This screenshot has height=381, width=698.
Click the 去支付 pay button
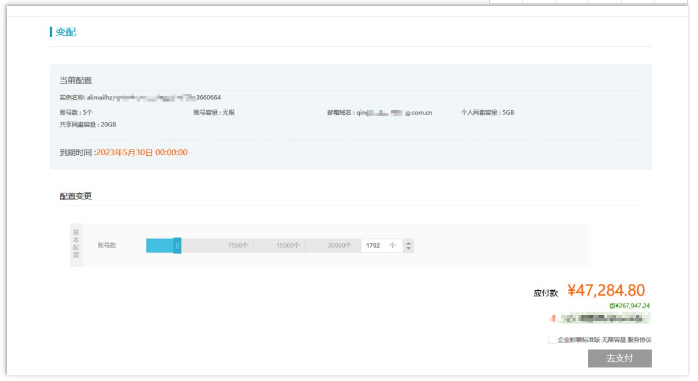620,358
